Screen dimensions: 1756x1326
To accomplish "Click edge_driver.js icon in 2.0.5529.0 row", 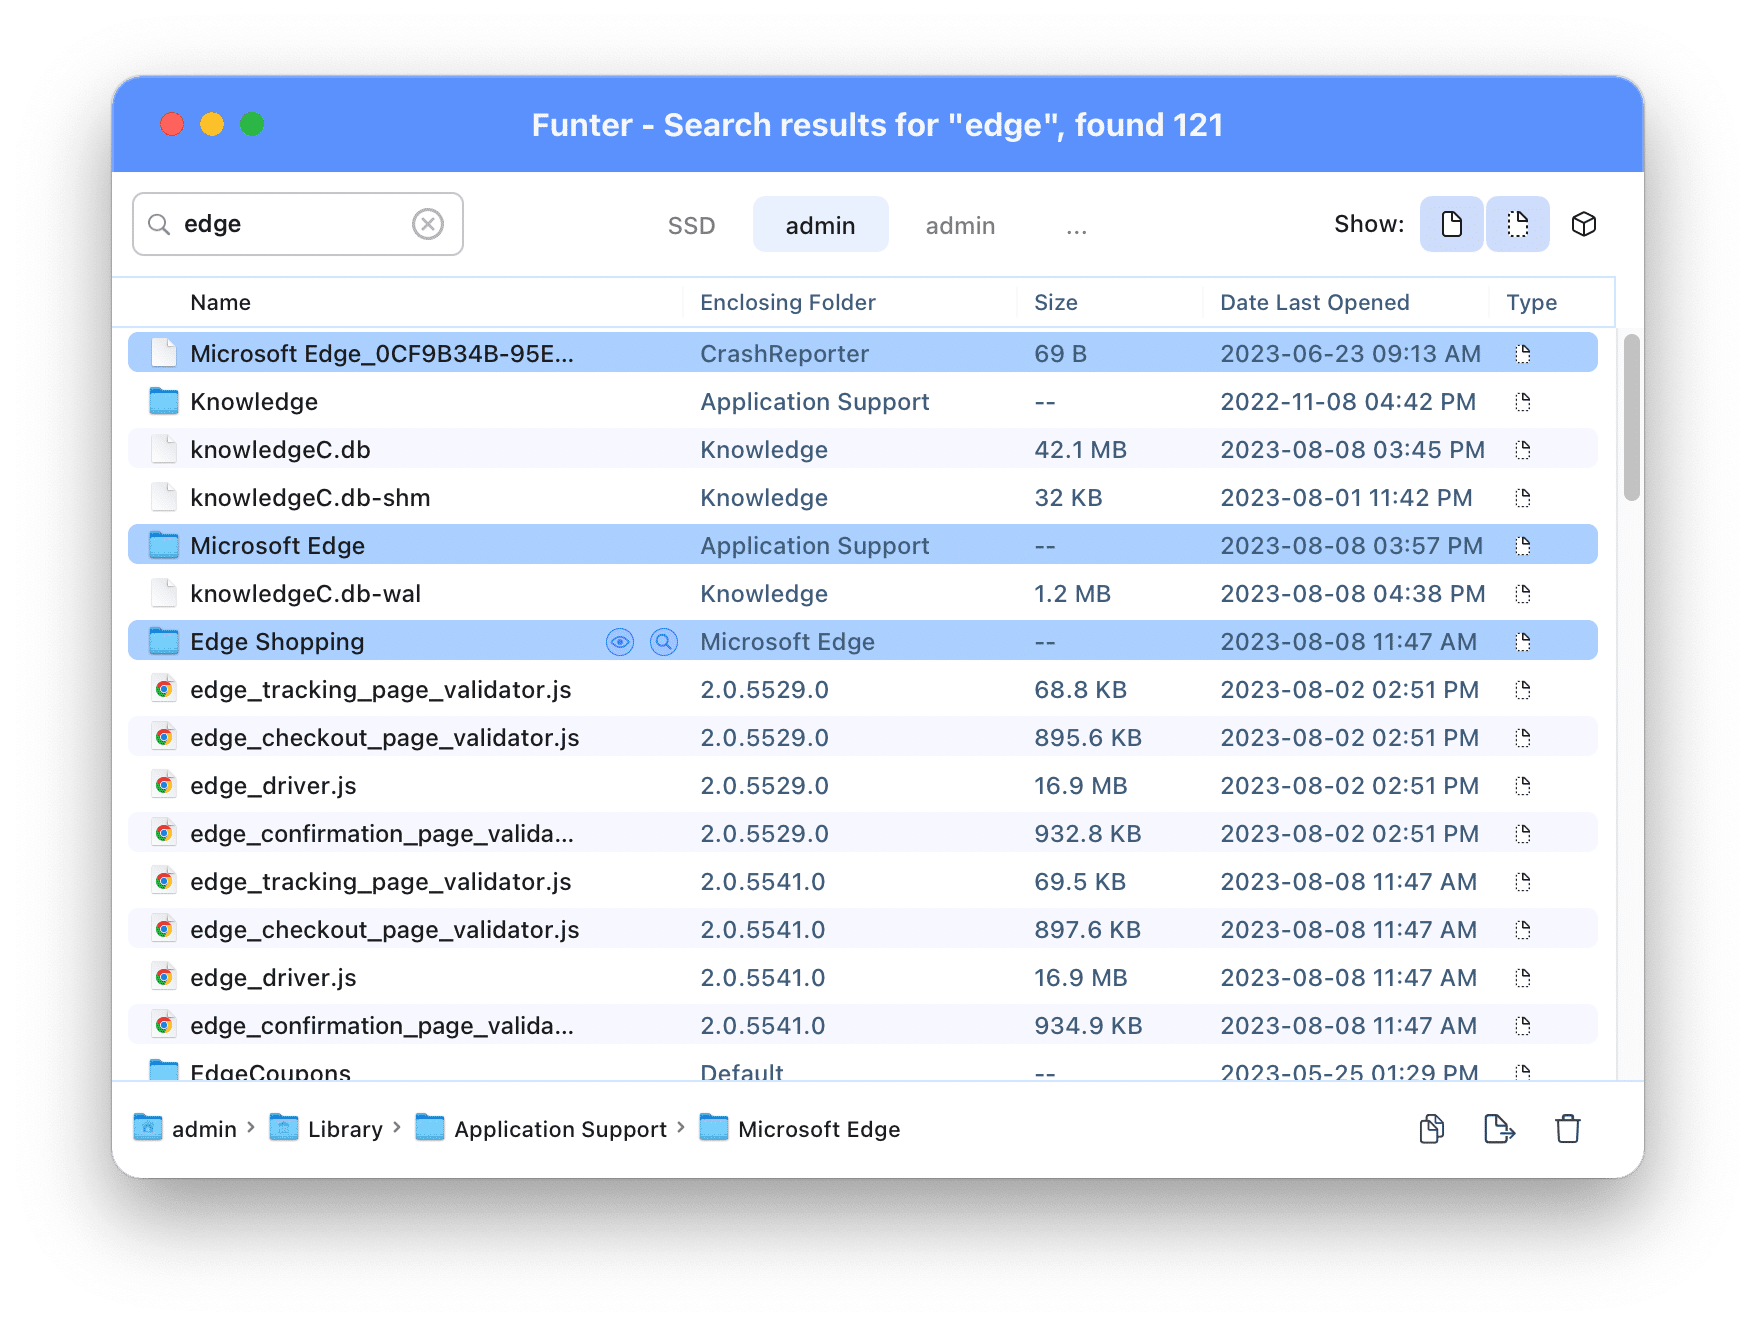I will click(164, 785).
